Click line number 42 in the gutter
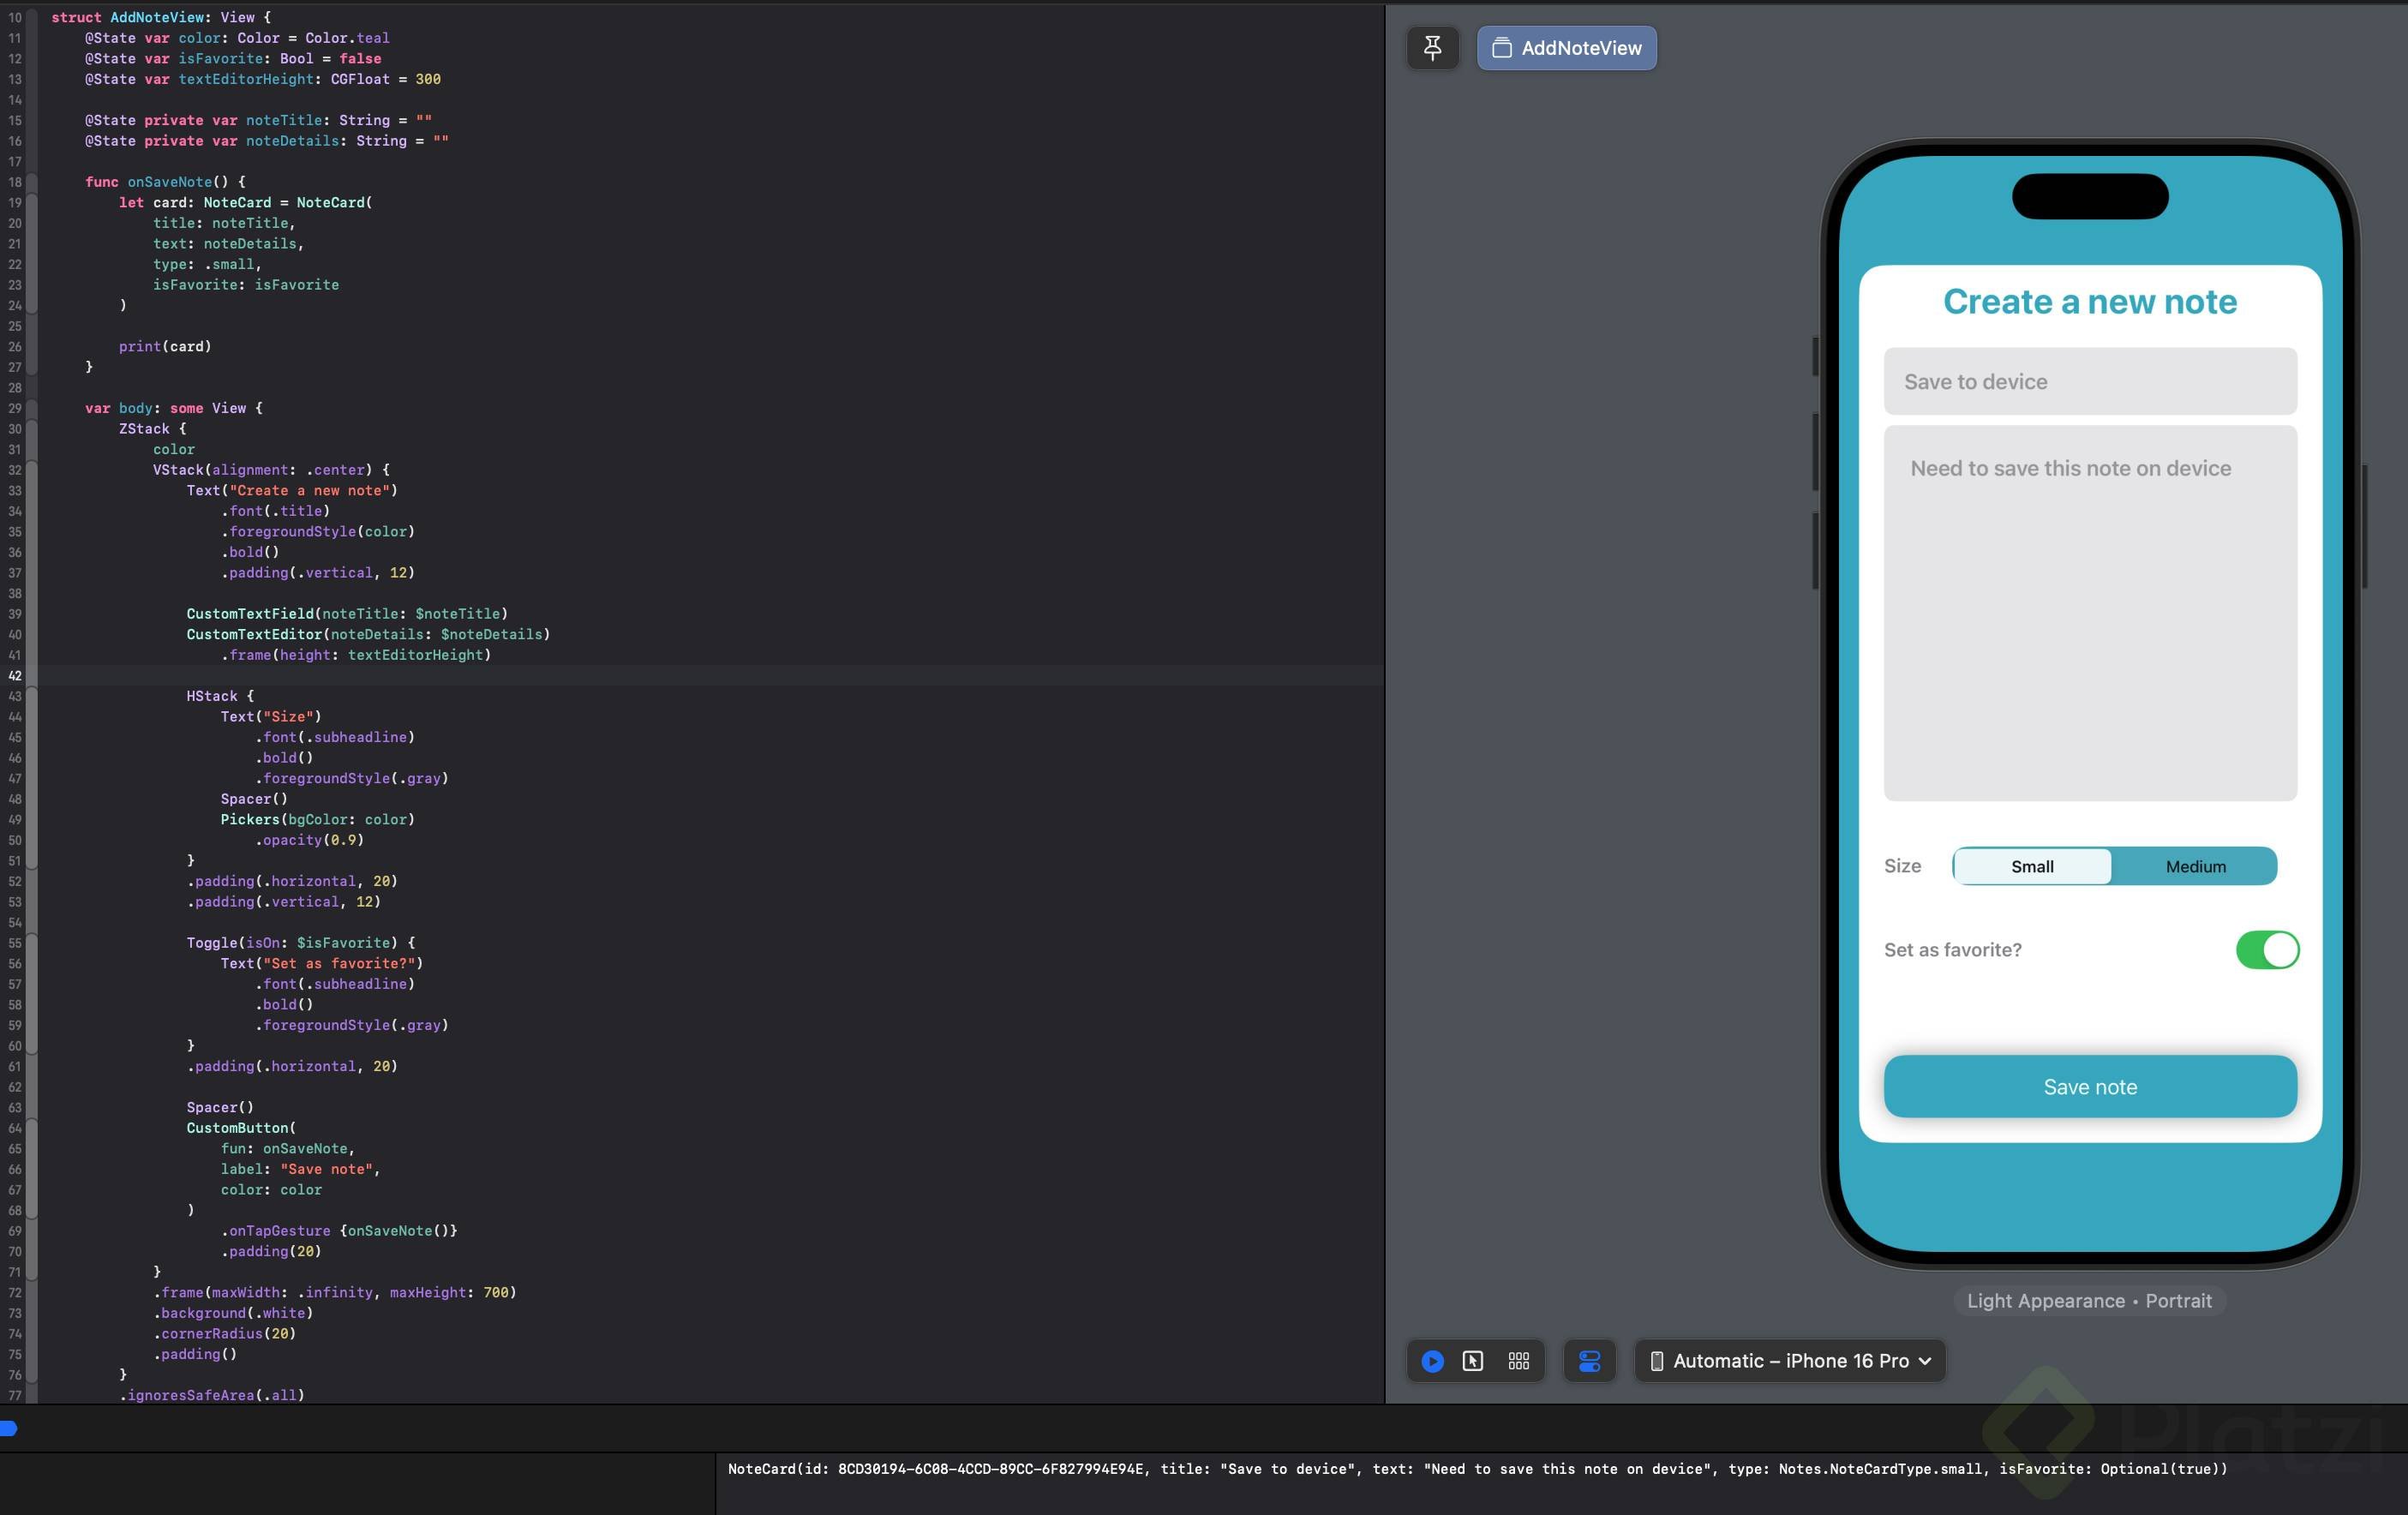This screenshot has height=1515, width=2408. click(x=15, y=676)
